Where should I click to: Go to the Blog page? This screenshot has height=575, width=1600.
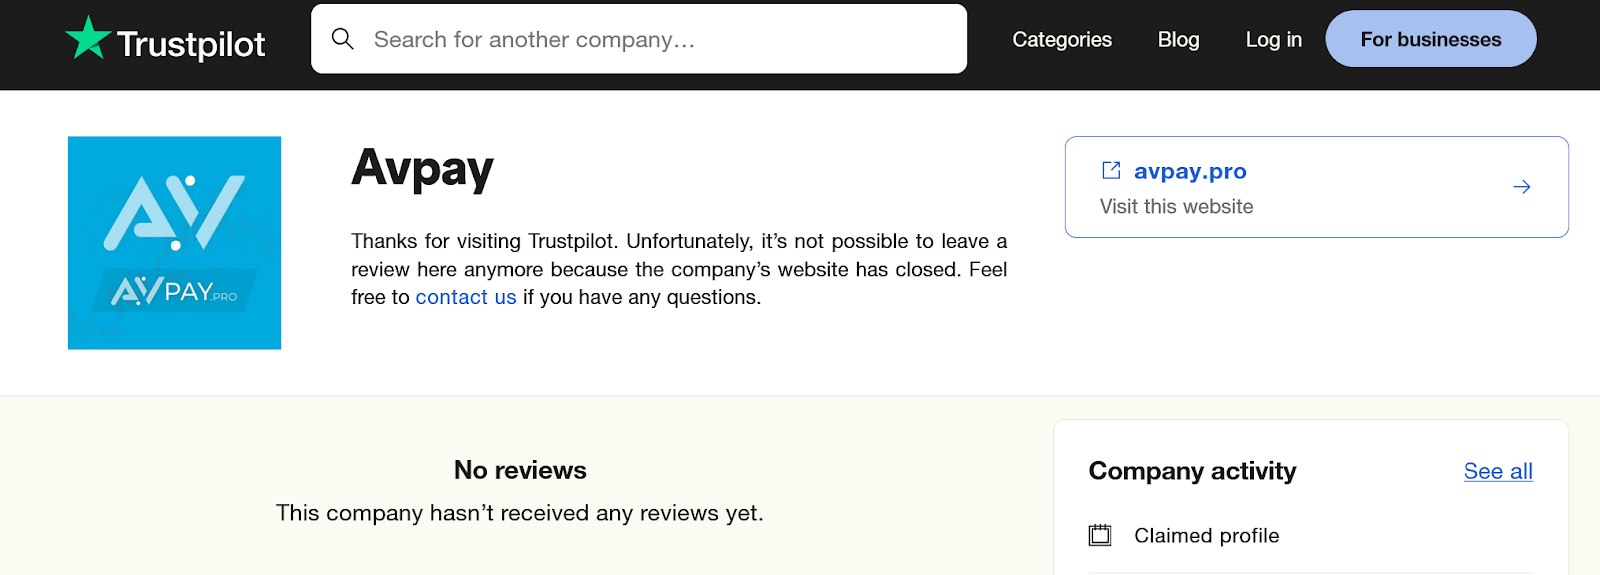1178,40
